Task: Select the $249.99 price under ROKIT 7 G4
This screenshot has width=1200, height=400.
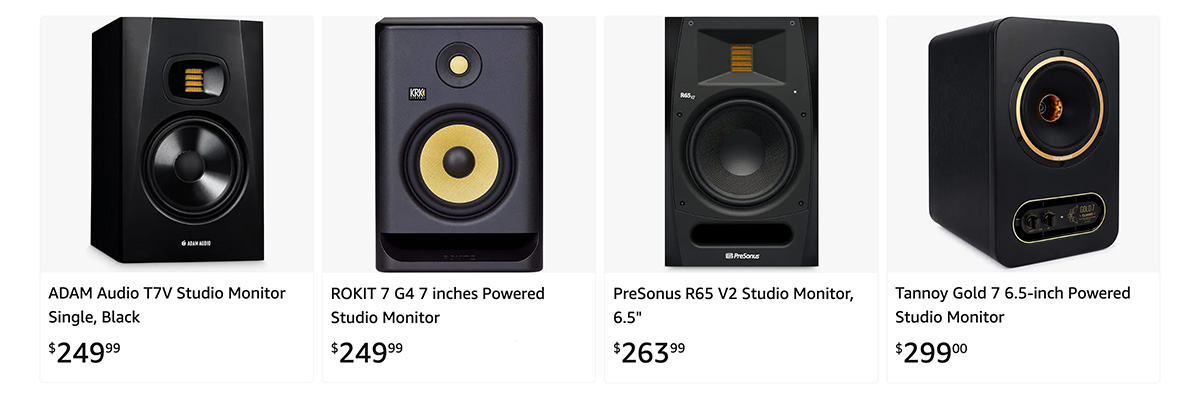Action: click(x=367, y=352)
